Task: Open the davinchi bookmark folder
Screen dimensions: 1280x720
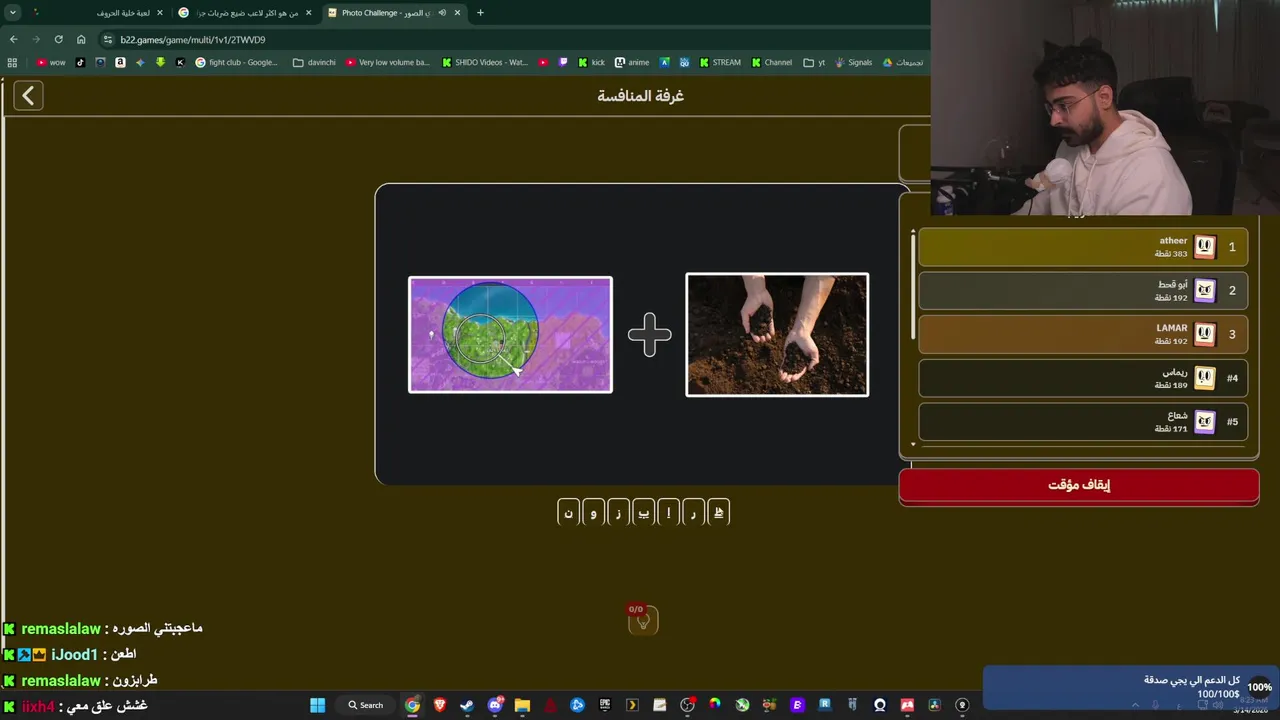Action: point(314,62)
